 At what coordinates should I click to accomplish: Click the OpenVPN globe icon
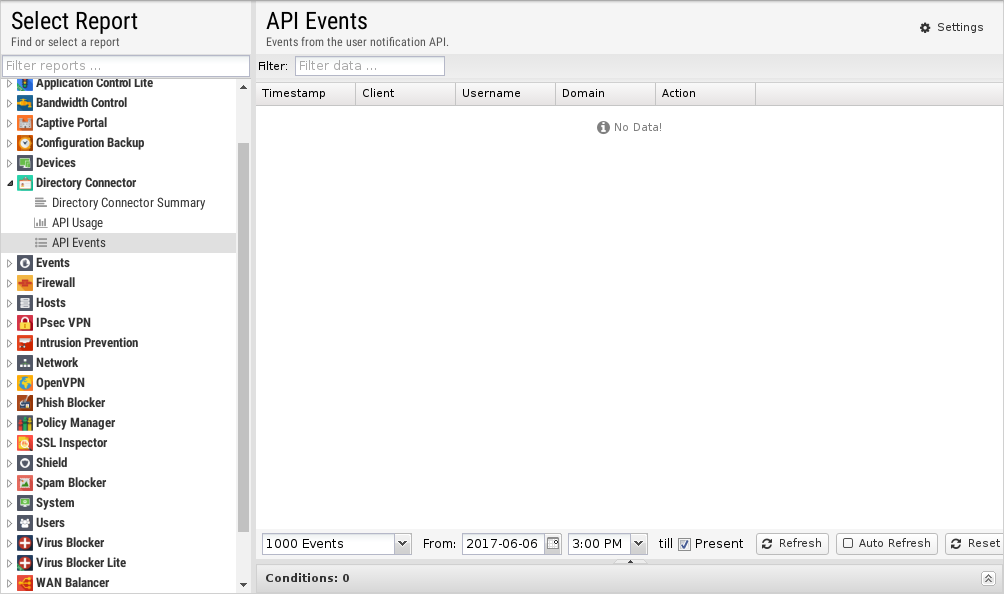[24, 383]
